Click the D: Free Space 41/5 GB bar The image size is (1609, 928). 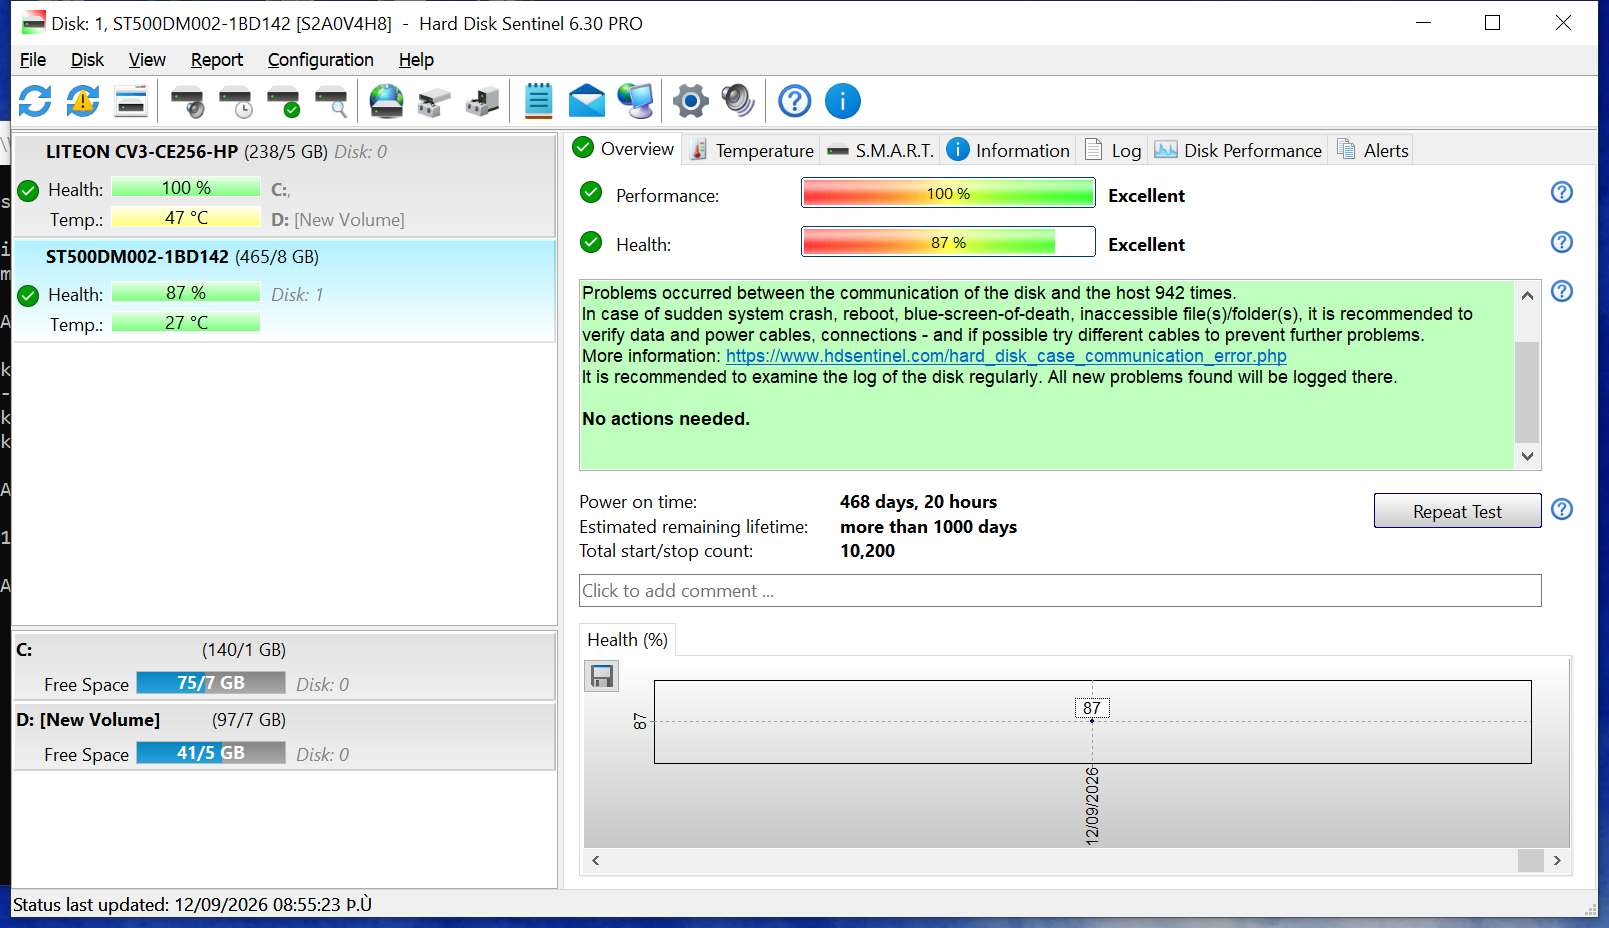pos(211,753)
